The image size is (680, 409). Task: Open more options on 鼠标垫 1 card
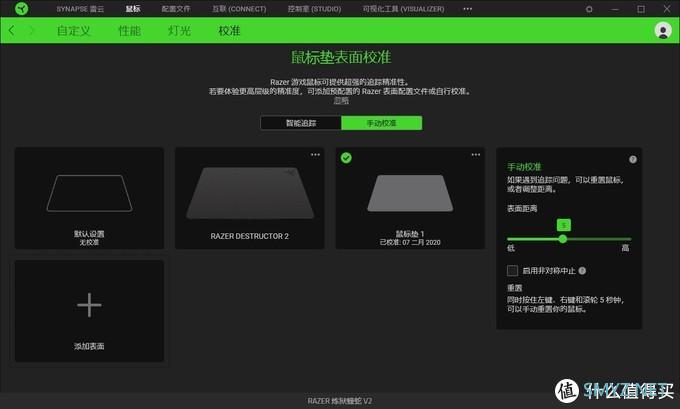[x=476, y=154]
